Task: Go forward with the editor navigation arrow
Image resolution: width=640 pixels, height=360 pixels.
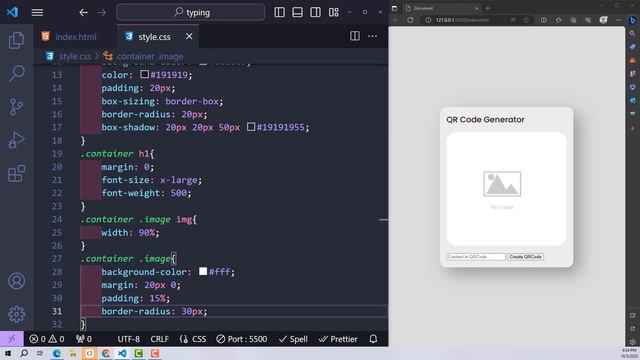Action: pyautogui.click(x=101, y=13)
